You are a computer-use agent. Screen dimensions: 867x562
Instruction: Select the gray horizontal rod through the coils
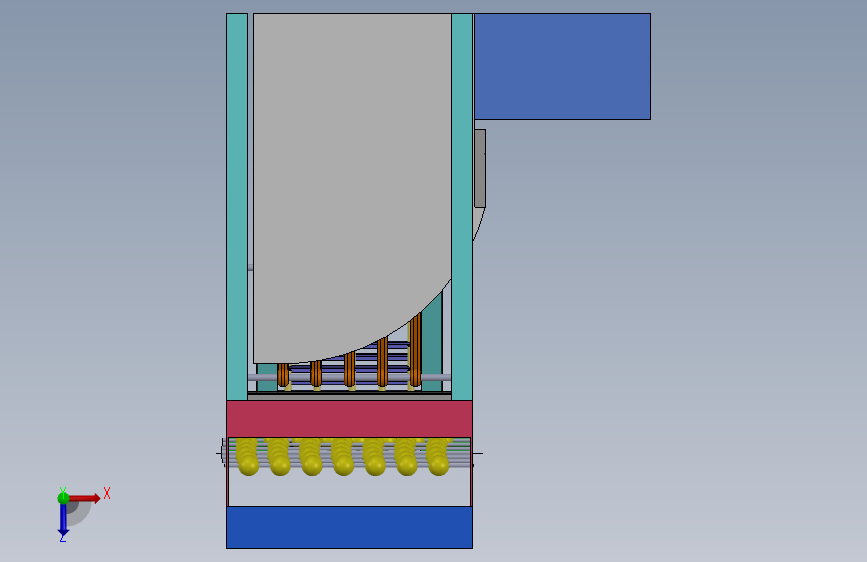349,377
